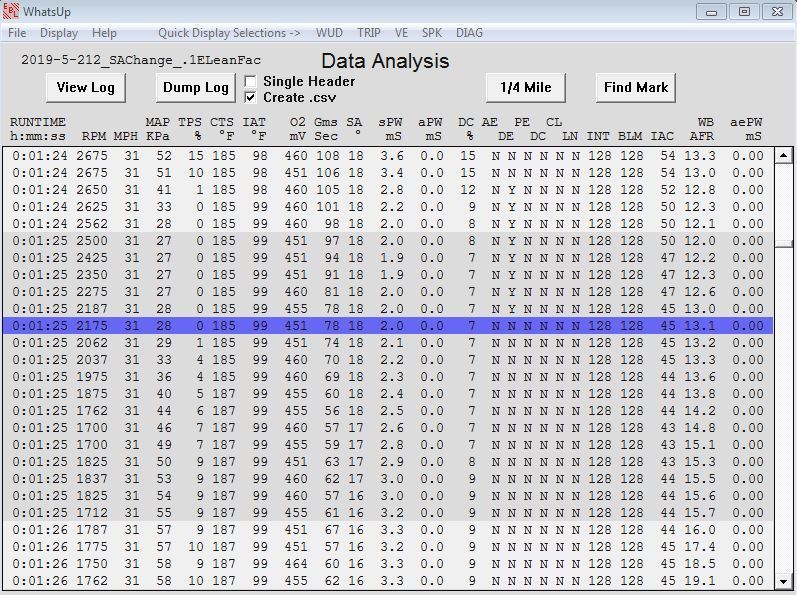The width and height of the screenshot is (797, 595).
Task: Open the File menu
Action: click(17, 33)
